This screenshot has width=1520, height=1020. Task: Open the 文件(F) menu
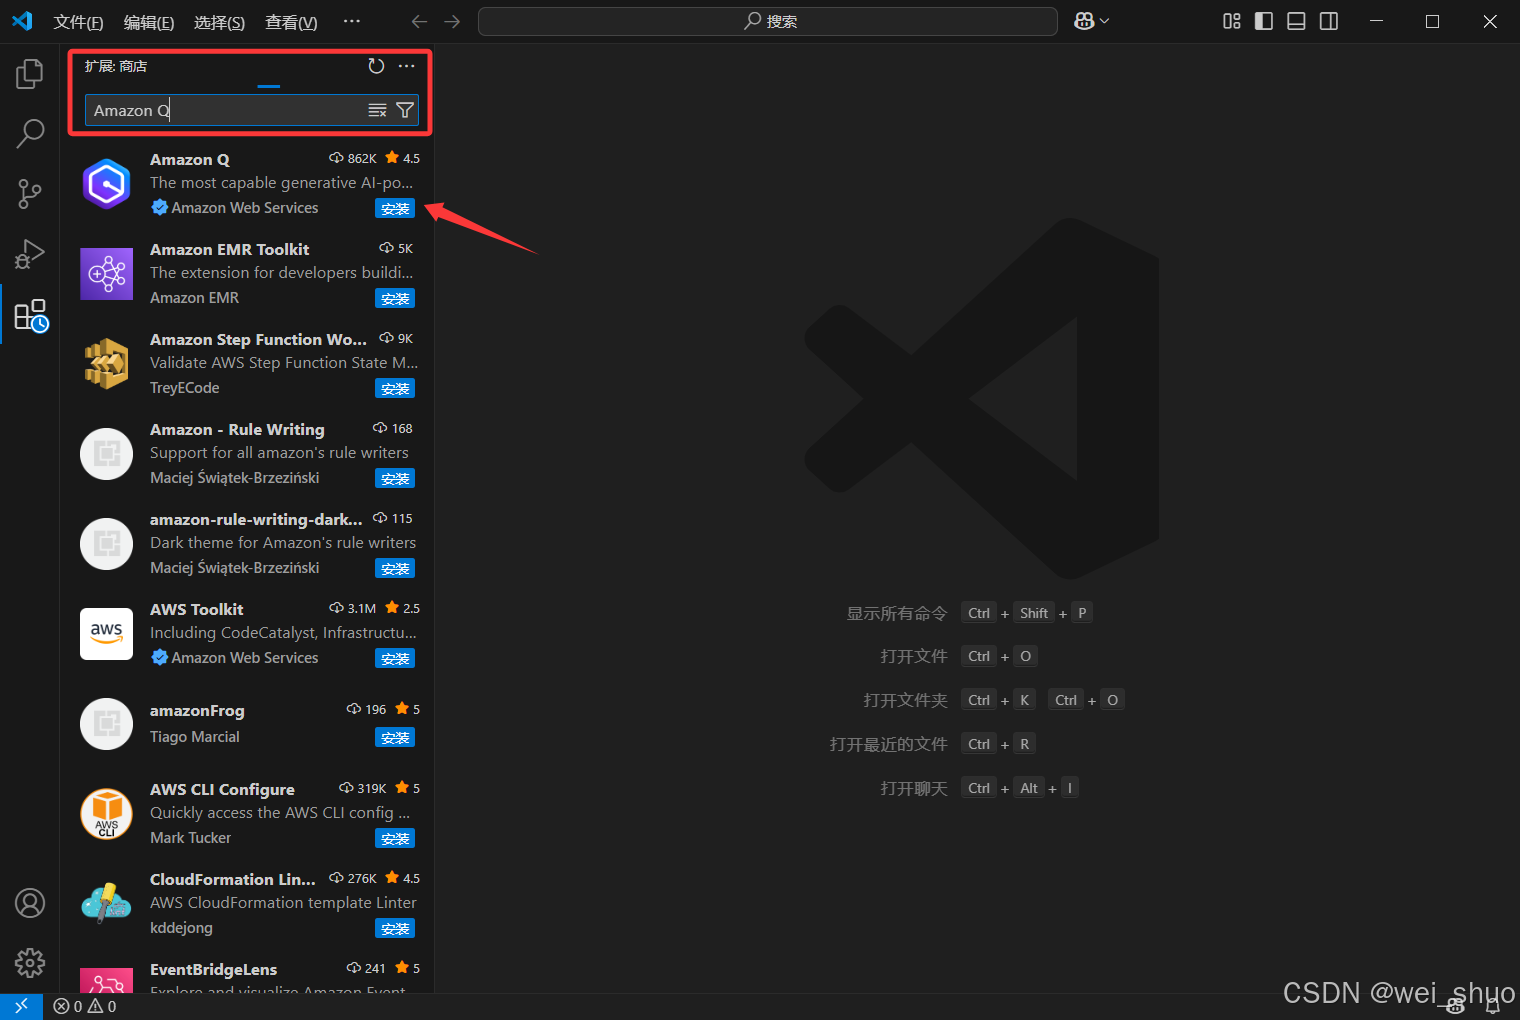tap(78, 22)
